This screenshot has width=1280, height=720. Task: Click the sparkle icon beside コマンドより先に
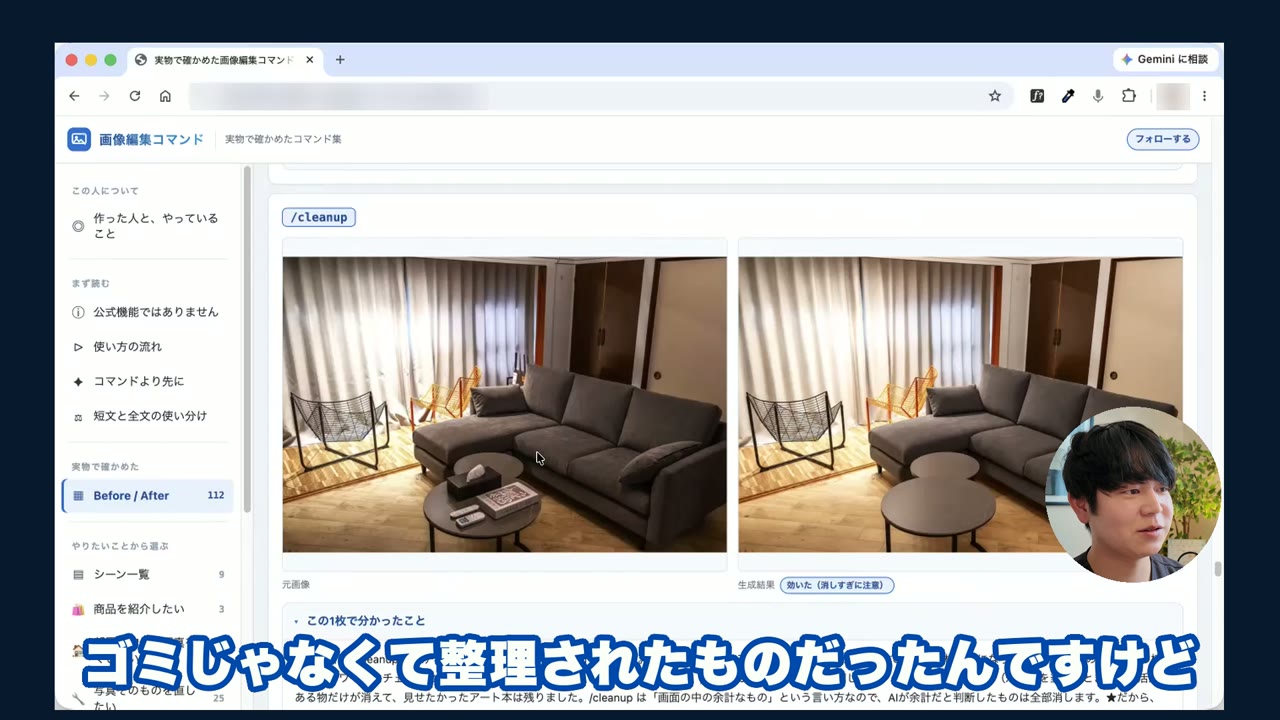(78, 382)
